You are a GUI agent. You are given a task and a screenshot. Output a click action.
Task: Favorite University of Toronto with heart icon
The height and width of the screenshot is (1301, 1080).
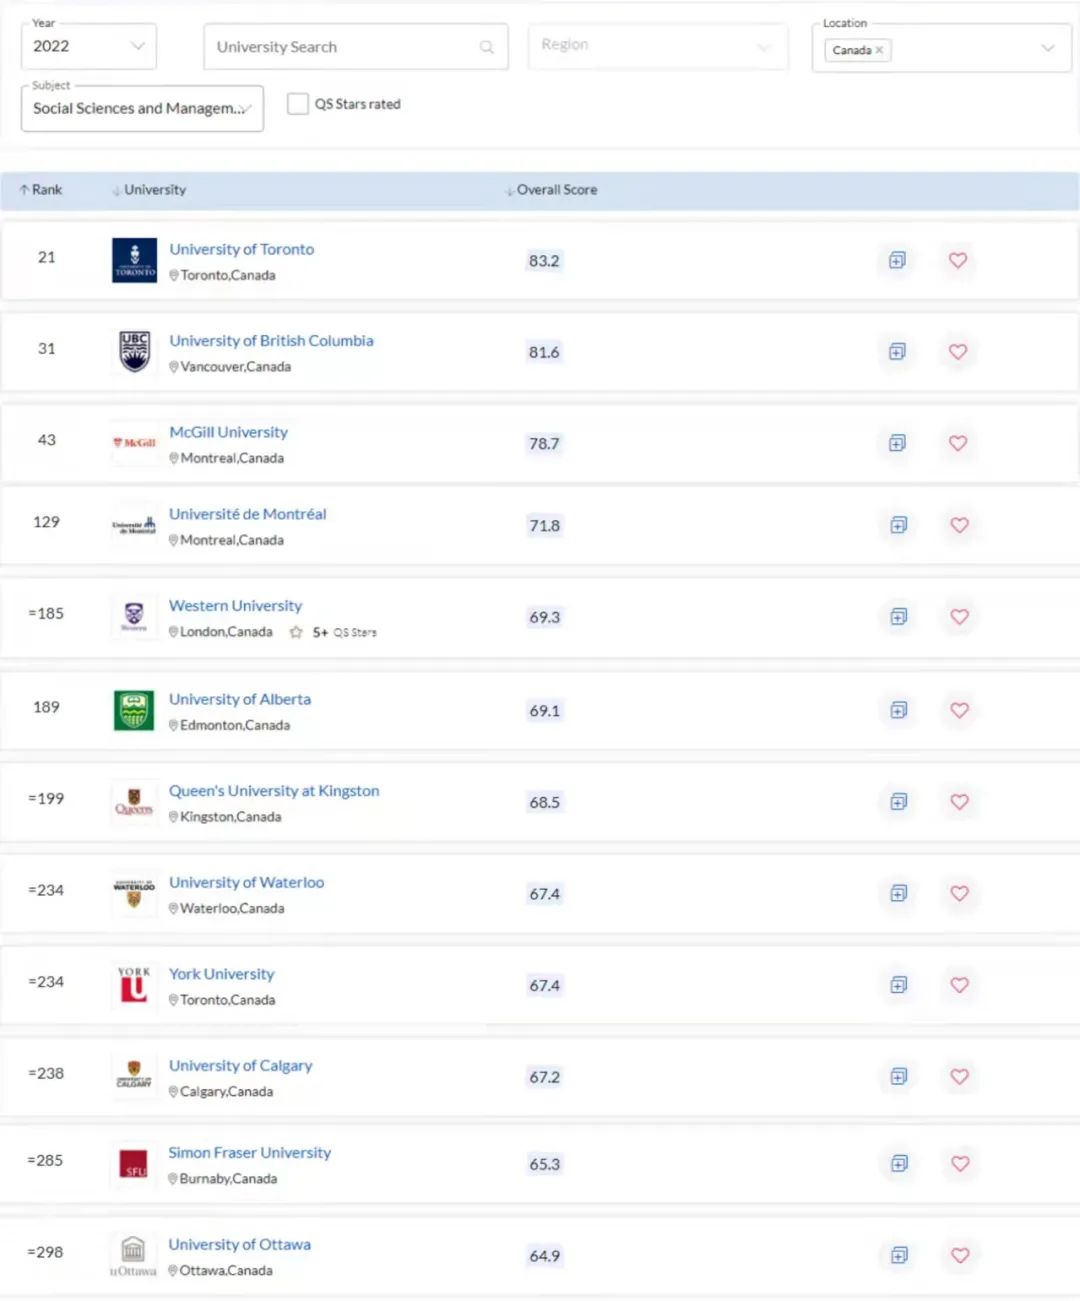coord(958,261)
